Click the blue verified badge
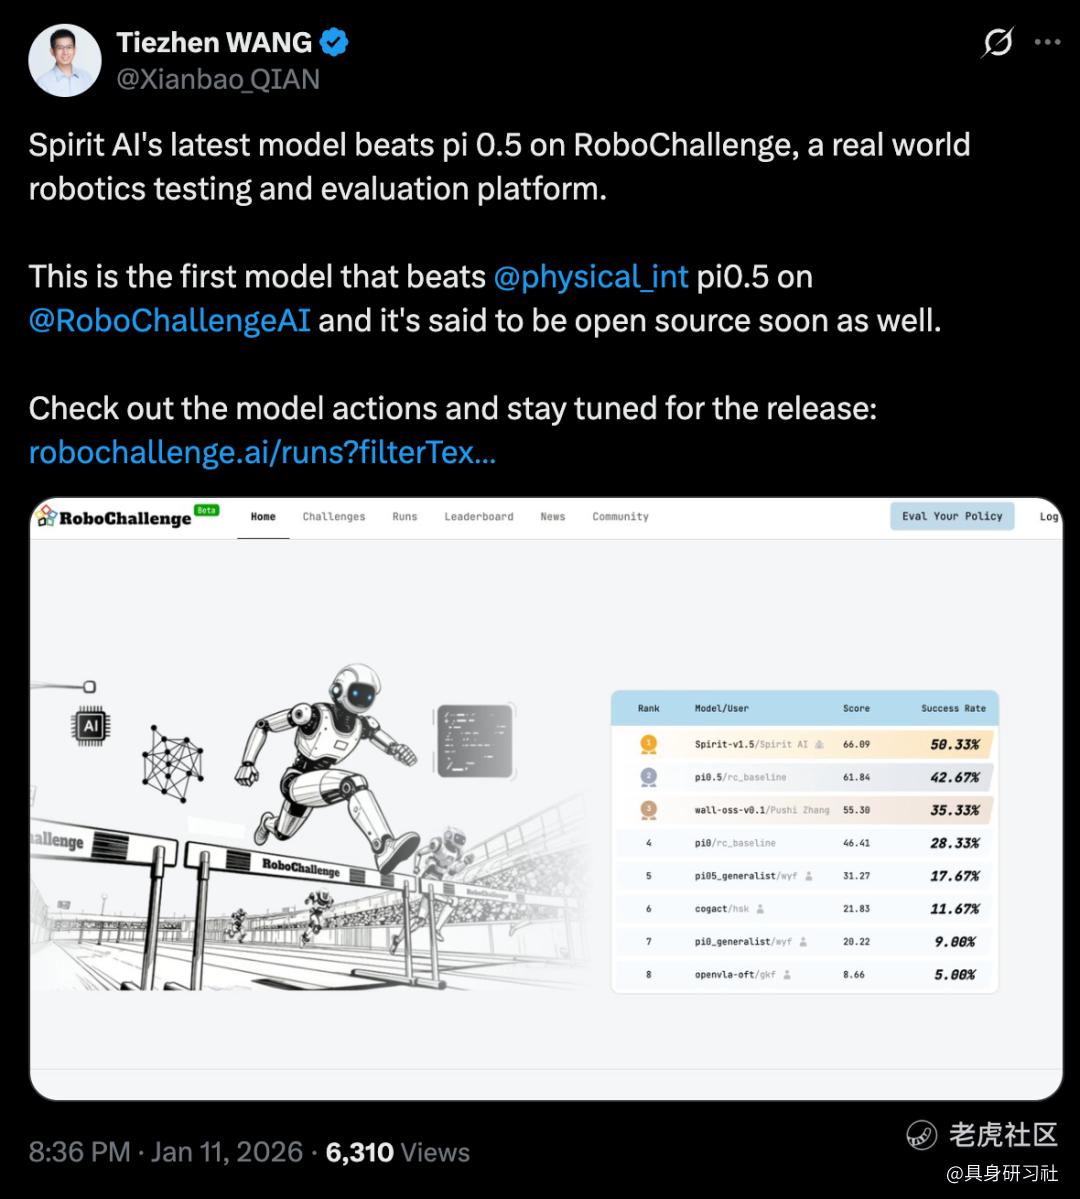1080x1199 pixels. tap(333, 42)
